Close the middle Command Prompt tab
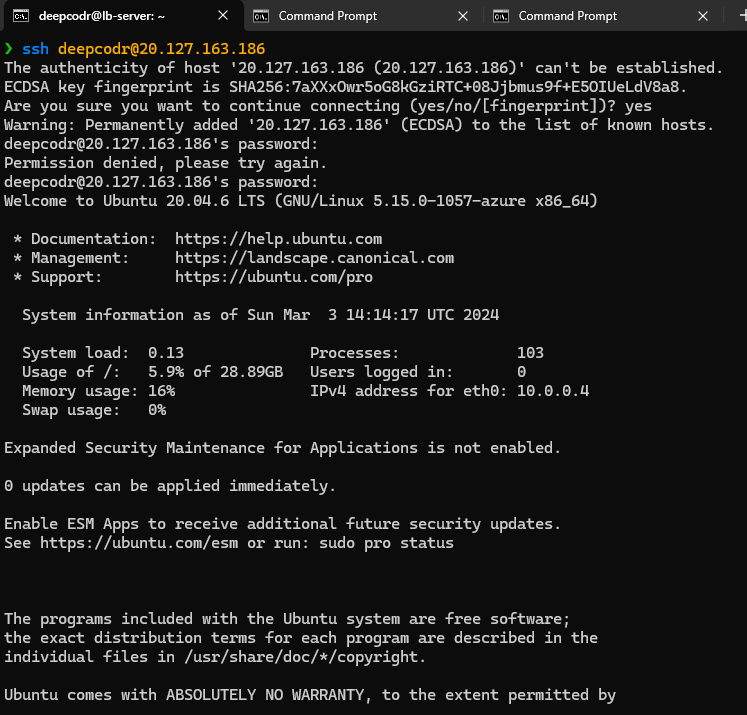Viewport: 747px width, 715px height. pyautogui.click(x=463, y=16)
